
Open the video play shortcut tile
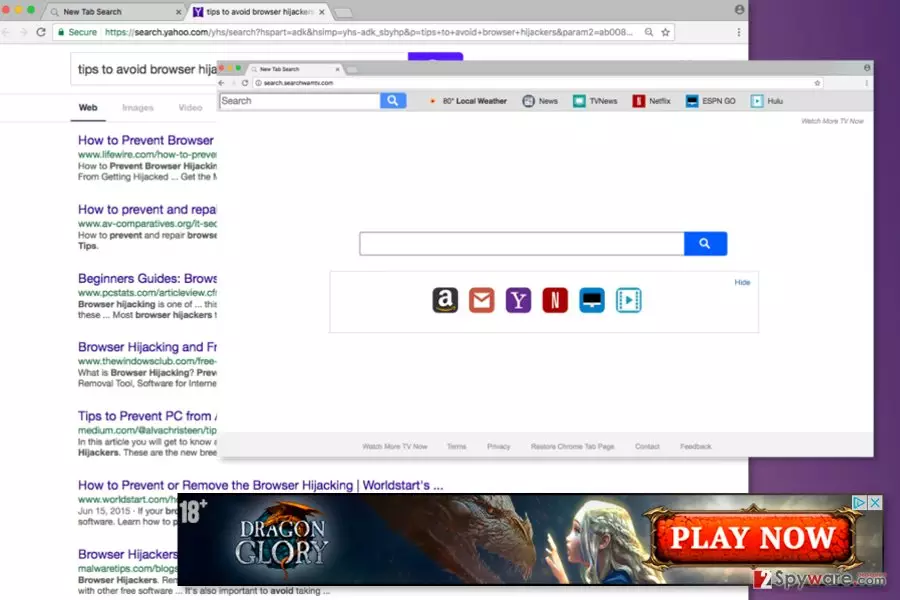click(x=629, y=300)
